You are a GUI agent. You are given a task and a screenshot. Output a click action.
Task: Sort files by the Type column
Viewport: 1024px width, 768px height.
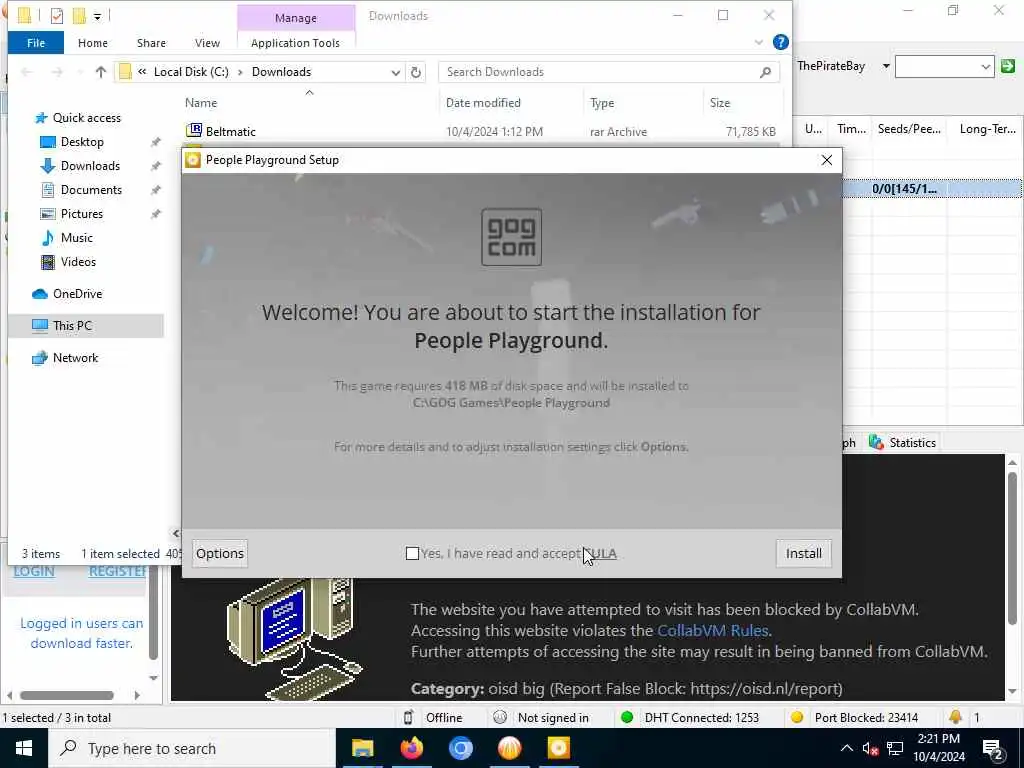pyautogui.click(x=602, y=103)
